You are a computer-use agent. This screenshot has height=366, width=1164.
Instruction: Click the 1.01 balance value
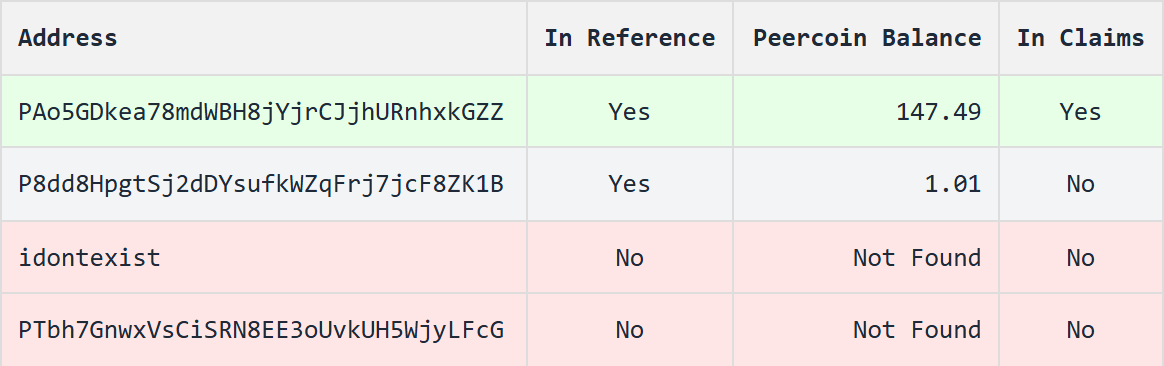(x=952, y=184)
